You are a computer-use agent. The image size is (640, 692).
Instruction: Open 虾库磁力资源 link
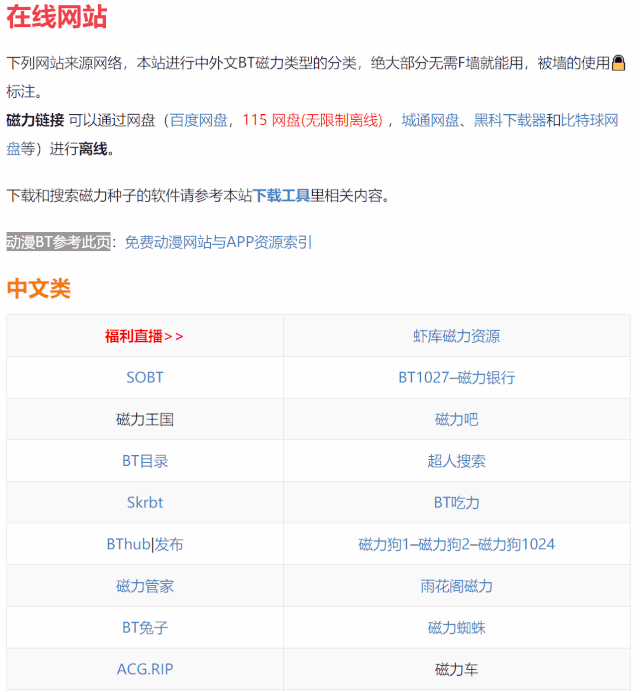click(456, 336)
